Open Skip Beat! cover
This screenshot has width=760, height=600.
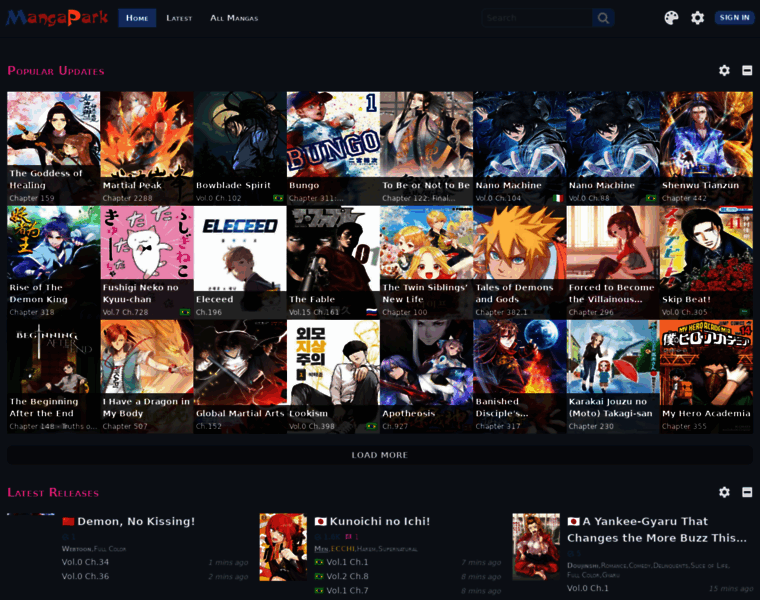click(706, 262)
